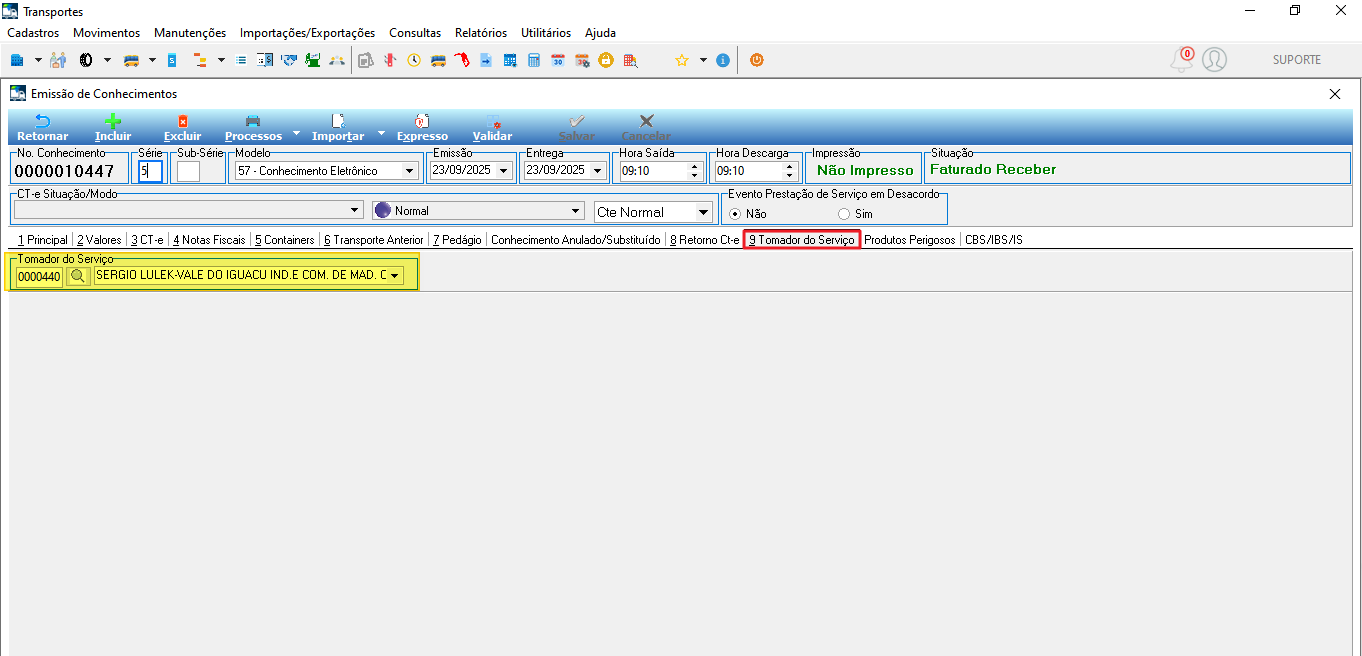Click the user profile avatar icon
The height and width of the screenshot is (656, 1362).
click(1214, 60)
